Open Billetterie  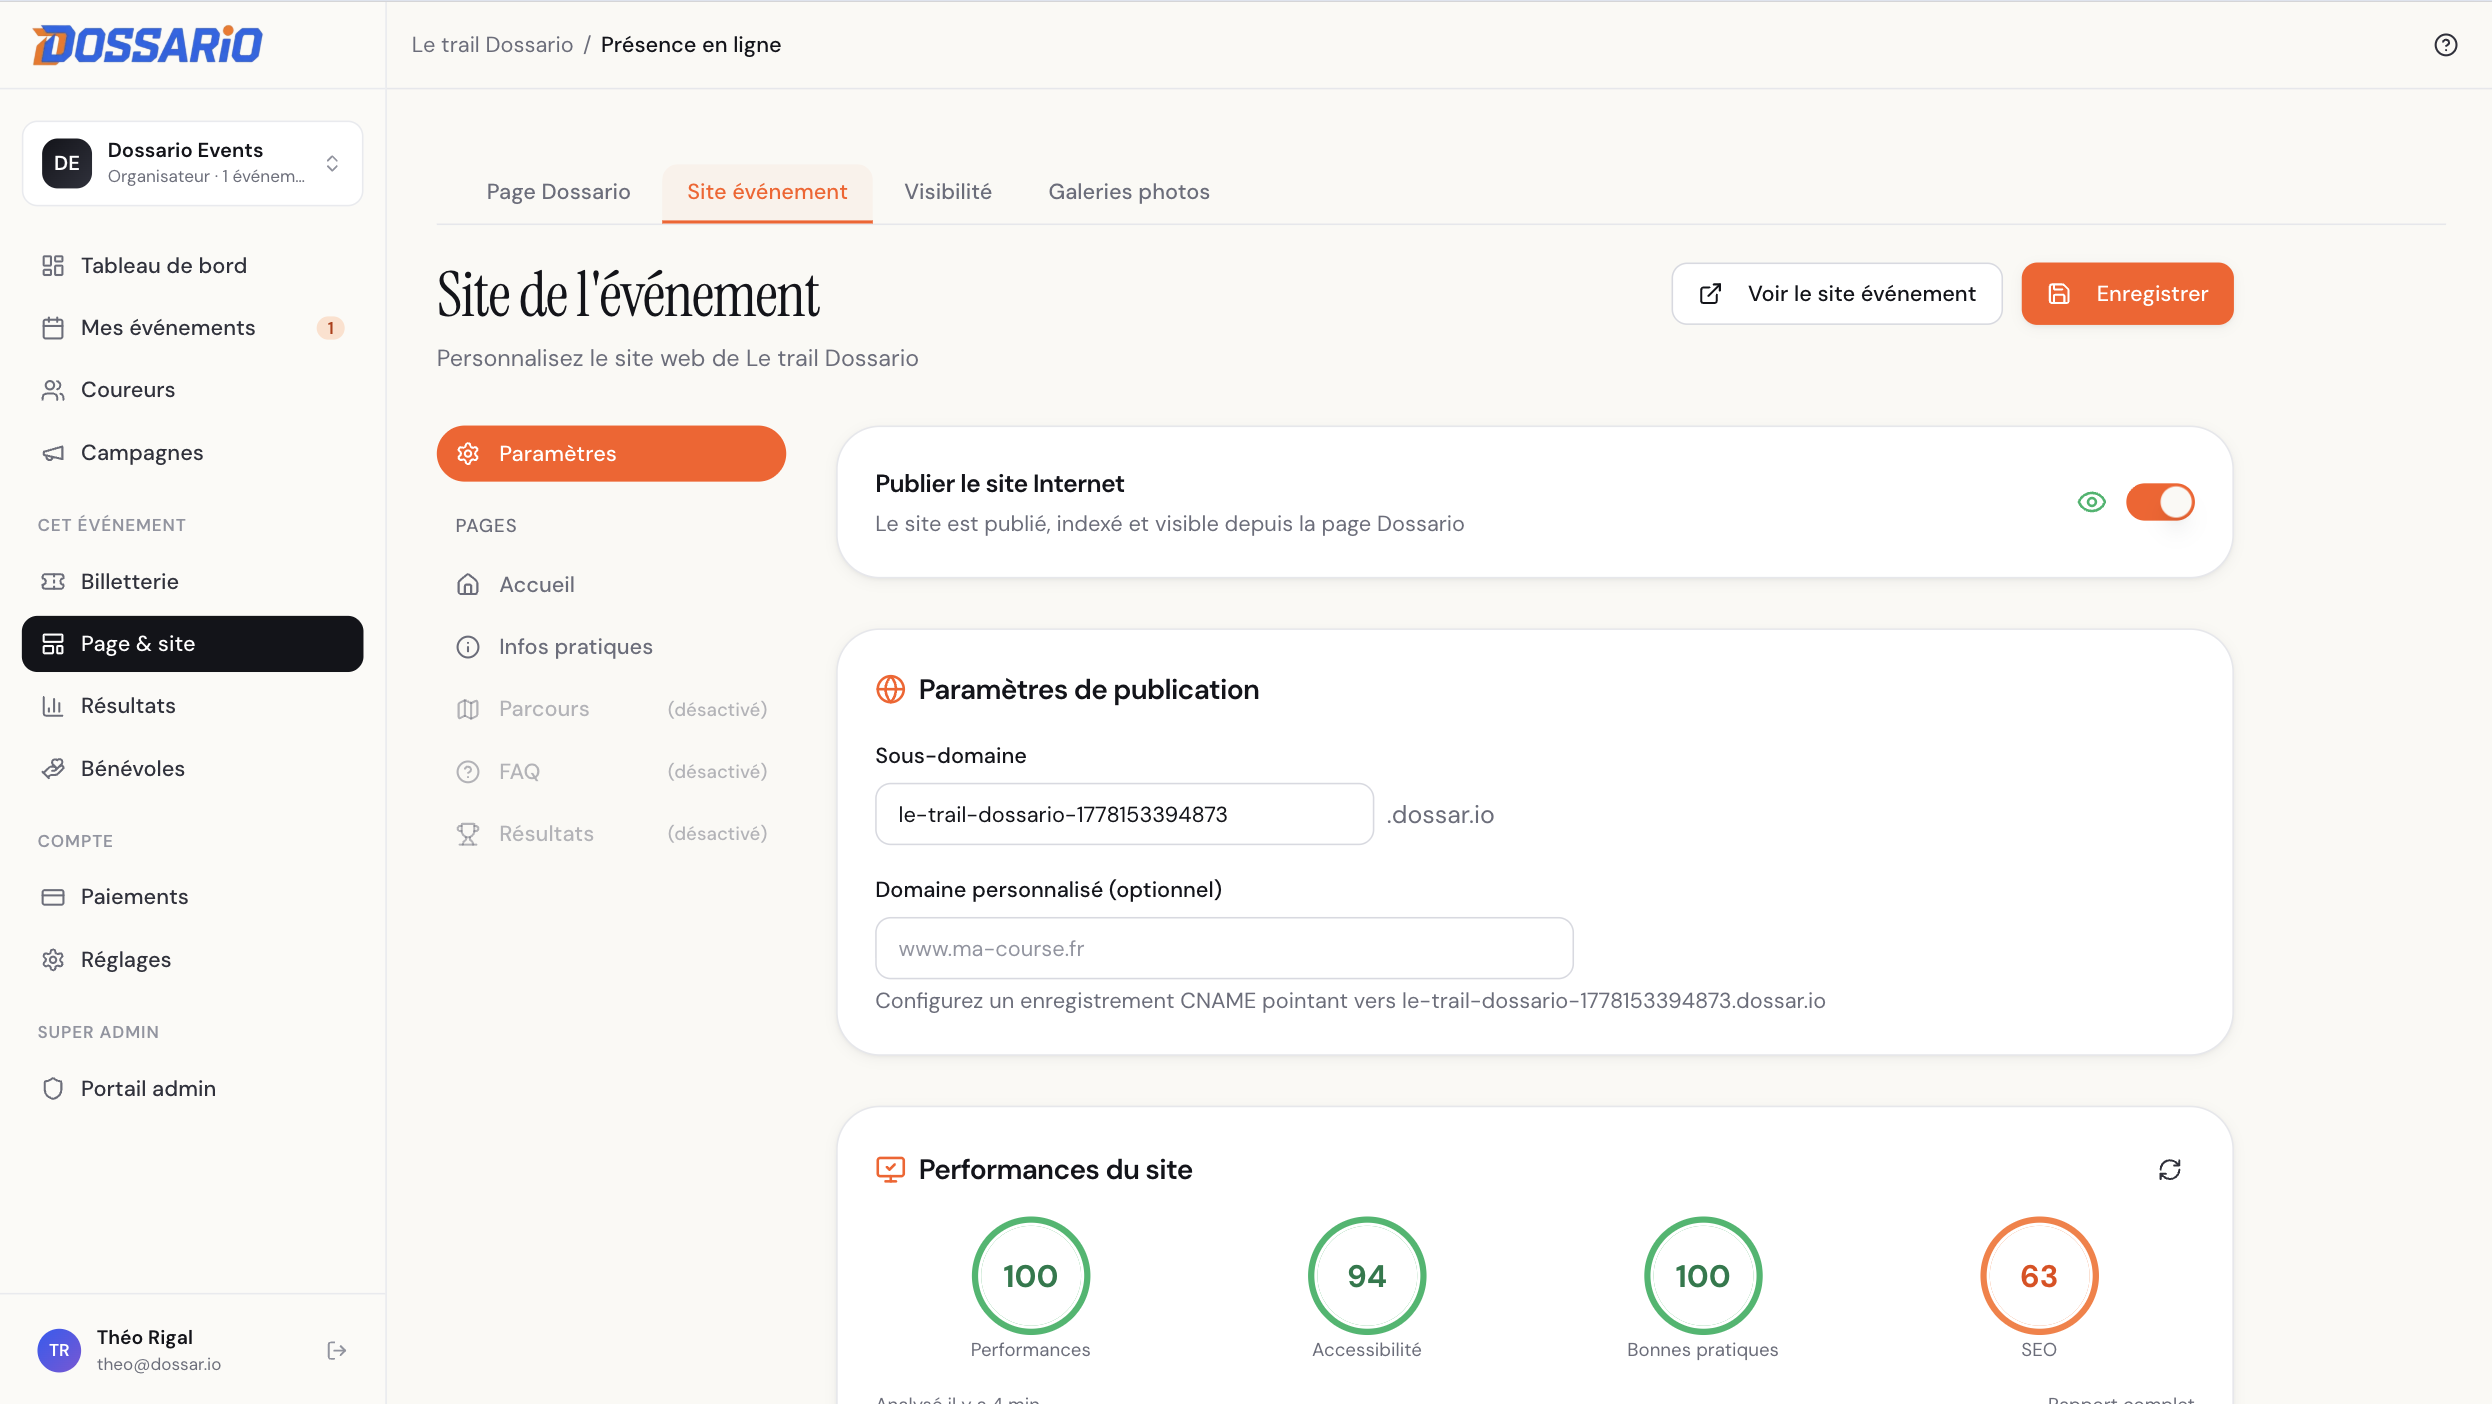(192, 582)
